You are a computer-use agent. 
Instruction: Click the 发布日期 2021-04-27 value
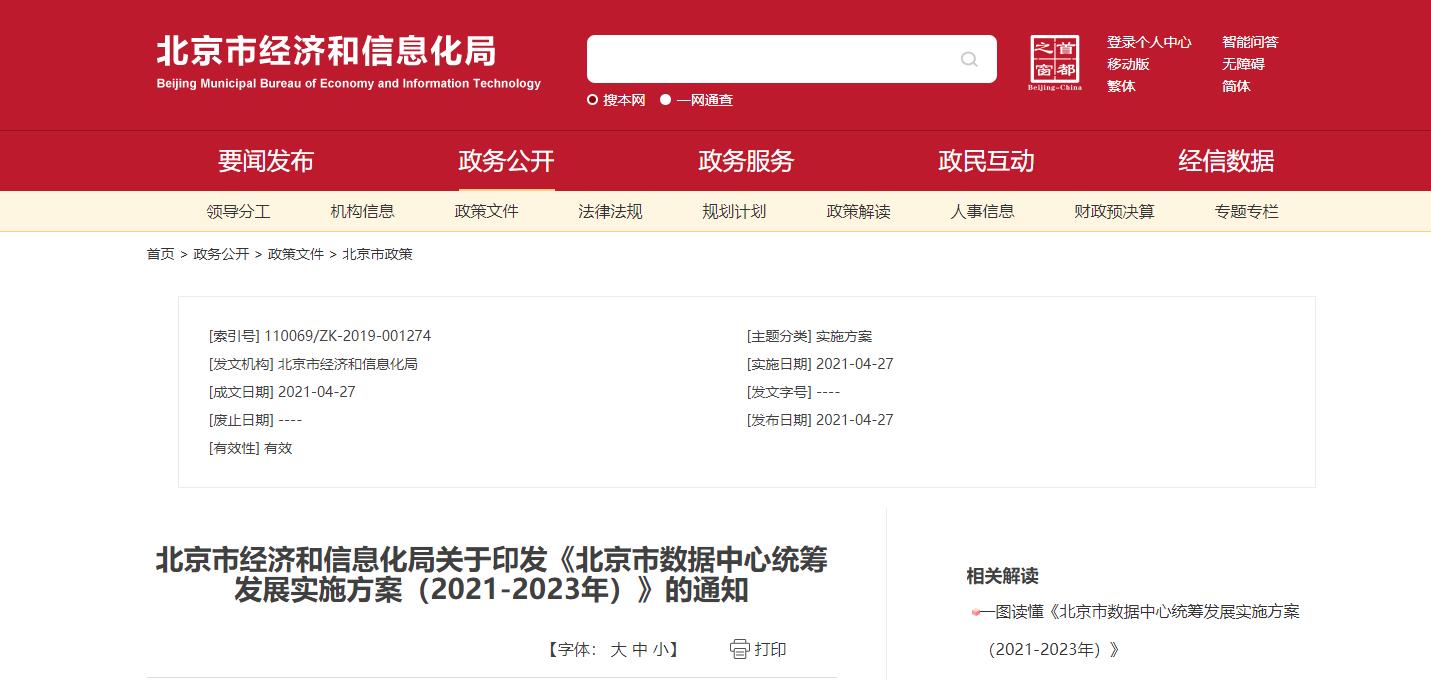pyautogui.click(x=854, y=420)
